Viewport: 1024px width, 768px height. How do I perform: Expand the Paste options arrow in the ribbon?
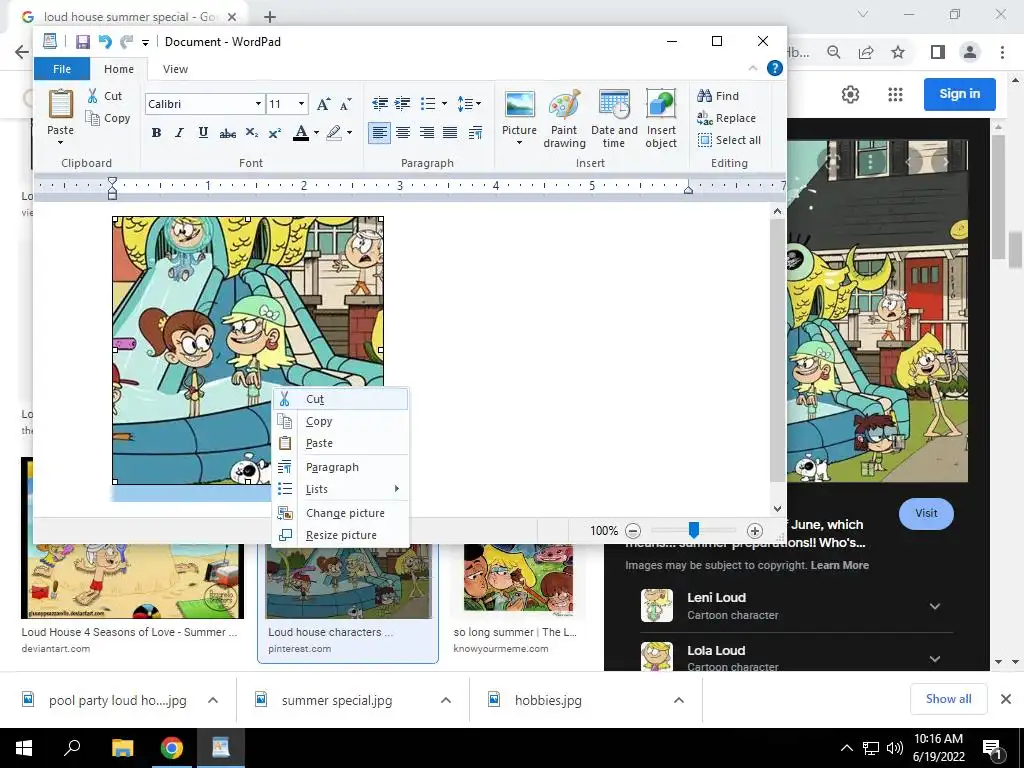tap(60, 142)
